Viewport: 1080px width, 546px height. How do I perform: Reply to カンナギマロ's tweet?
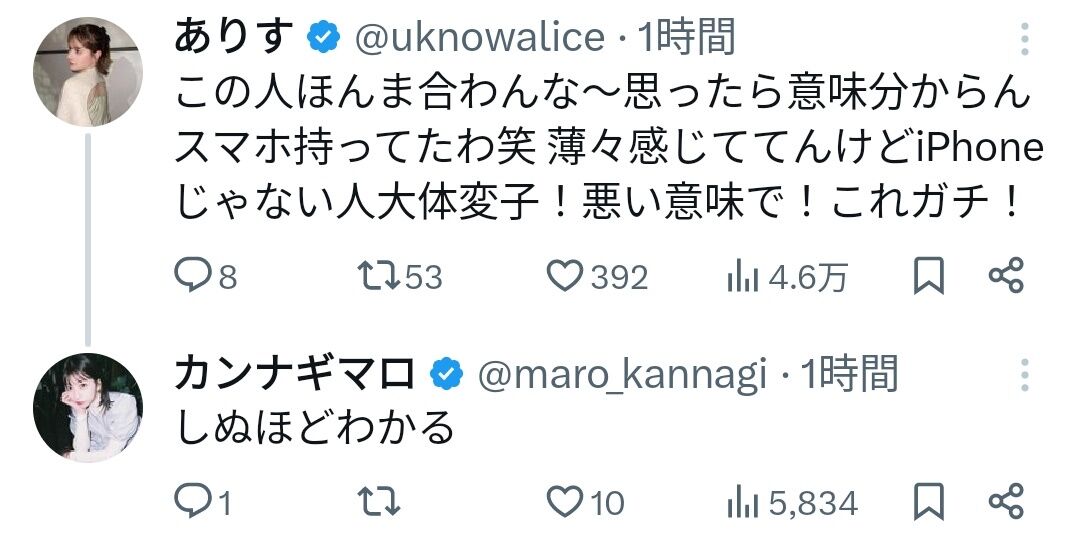click(191, 501)
